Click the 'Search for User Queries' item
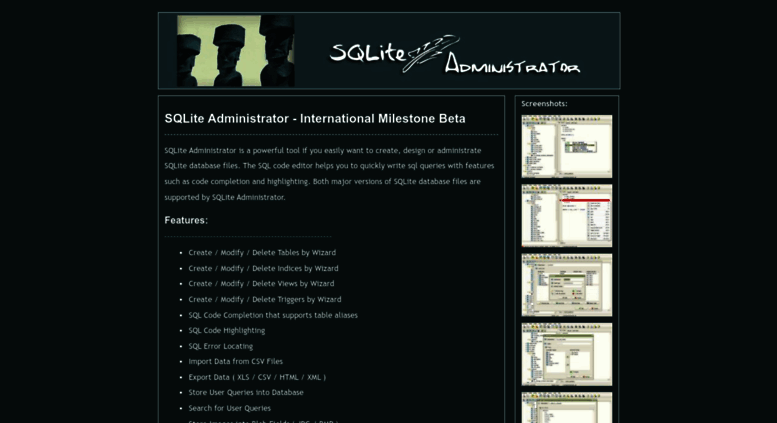This screenshot has height=423, width=777. tap(229, 408)
